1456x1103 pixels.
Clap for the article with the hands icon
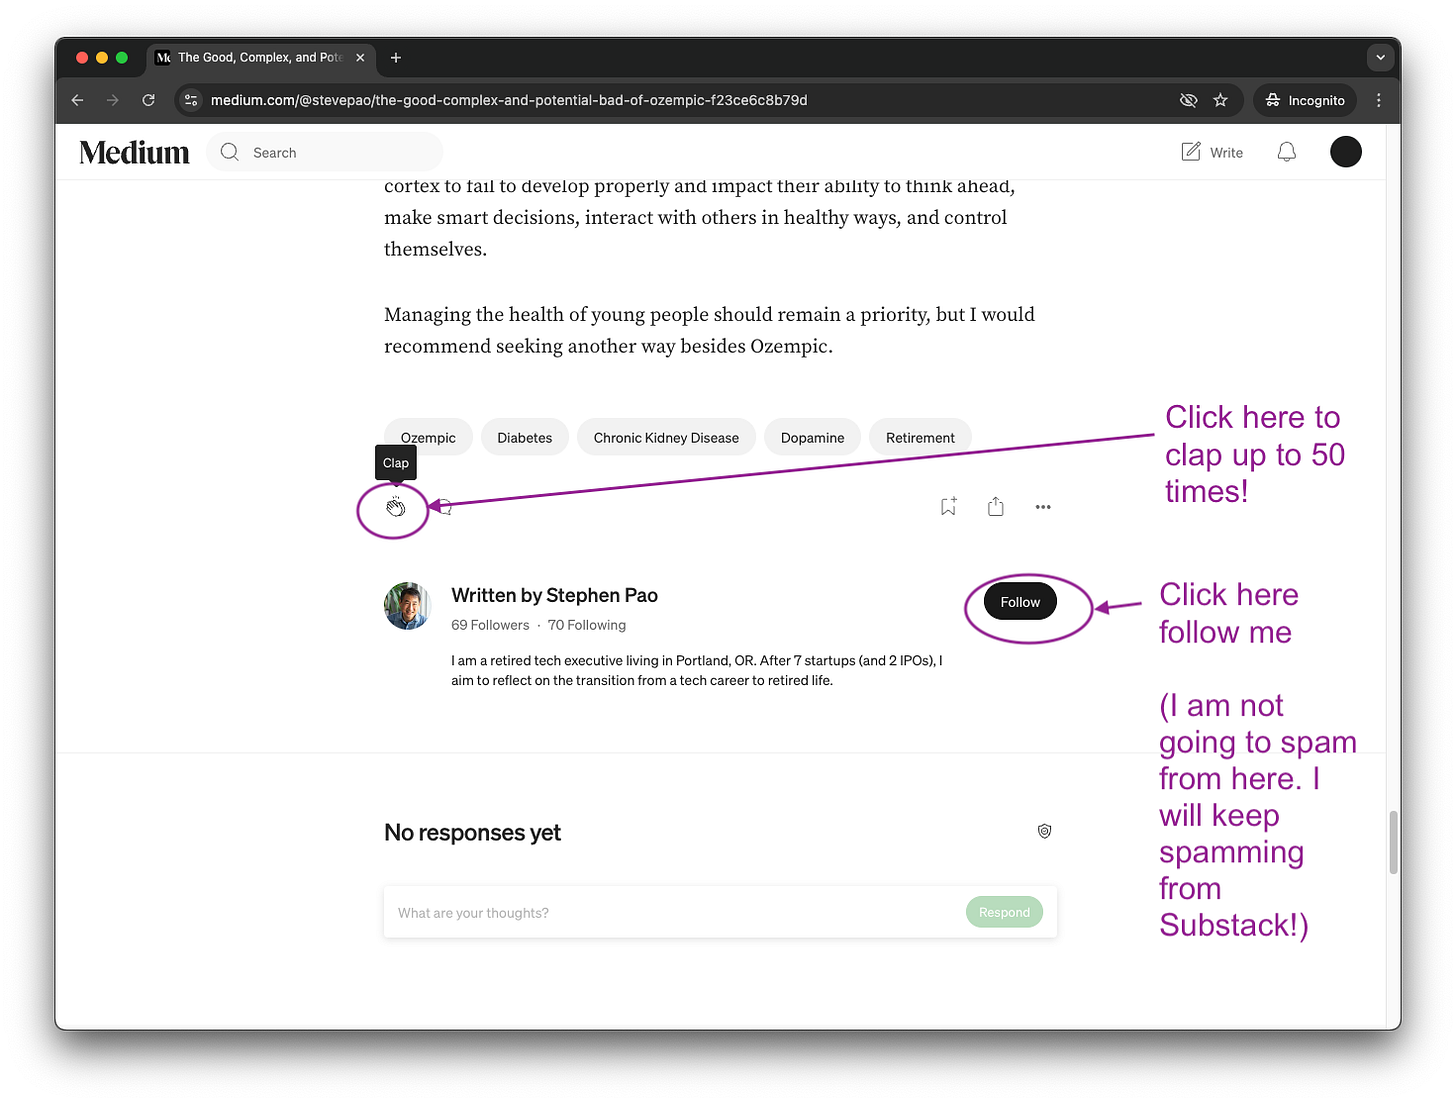point(396,507)
